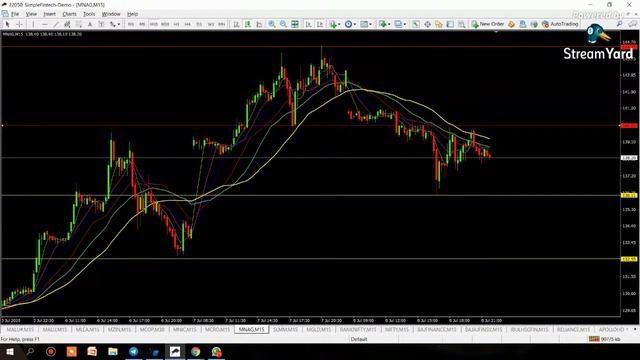
Task: Switch to M30 timeframe
Action: 165,24
